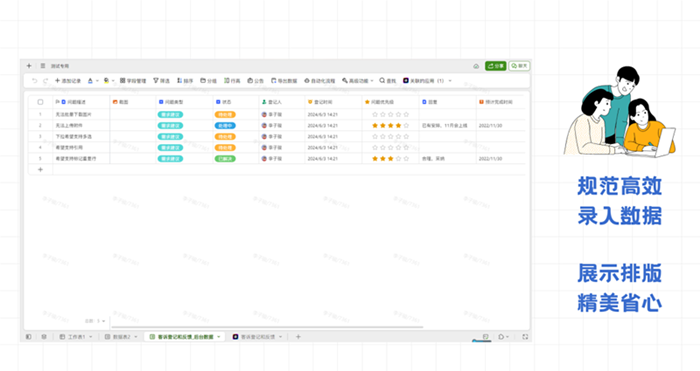The width and height of the screenshot is (700, 371).
Task: Click the 查找 search tool
Action: [x=388, y=81]
